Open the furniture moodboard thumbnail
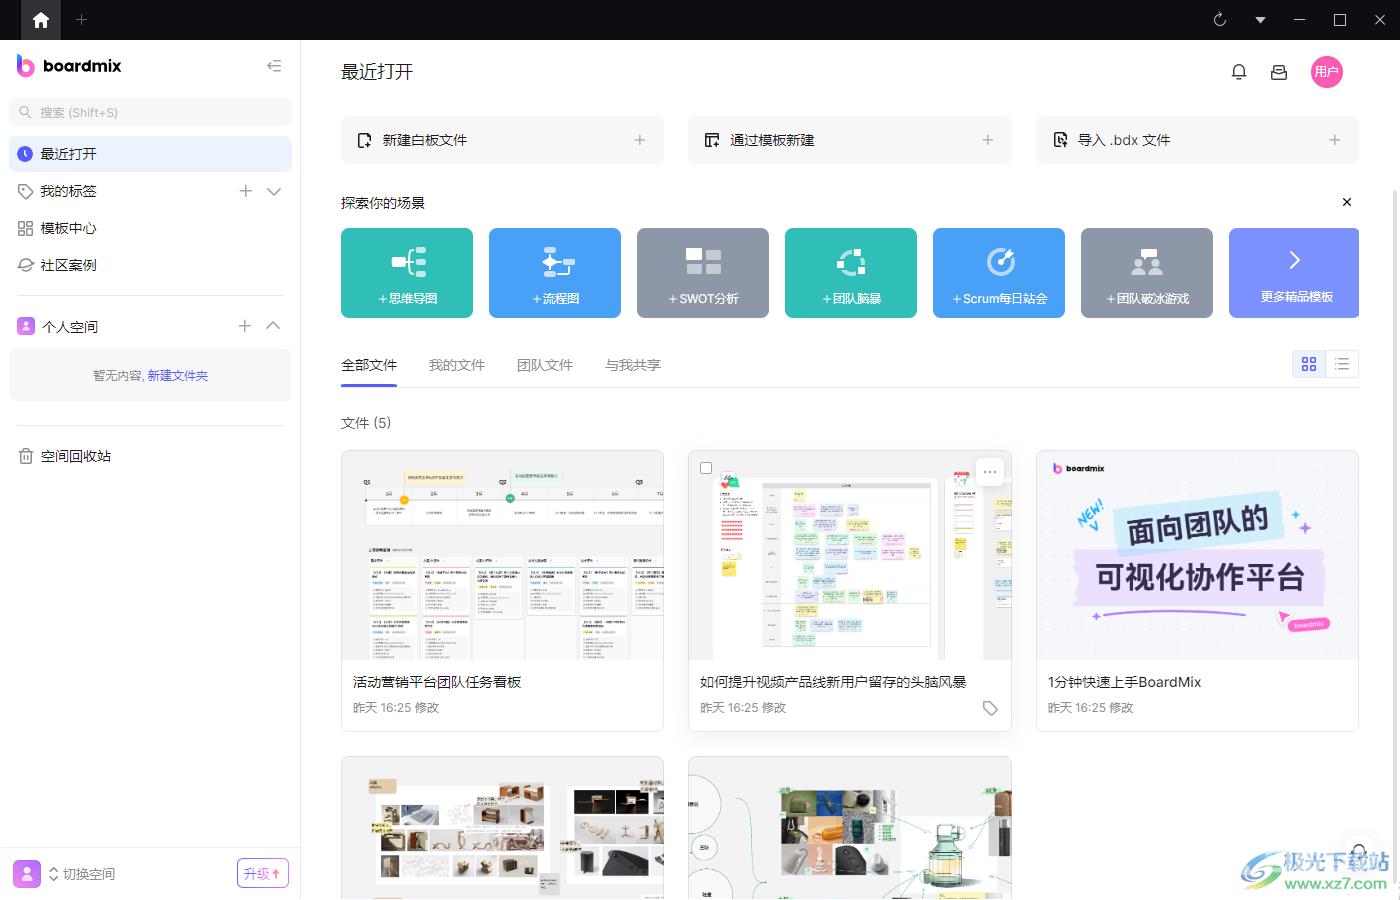The height and width of the screenshot is (900, 1400). click(x=502, y=828)
